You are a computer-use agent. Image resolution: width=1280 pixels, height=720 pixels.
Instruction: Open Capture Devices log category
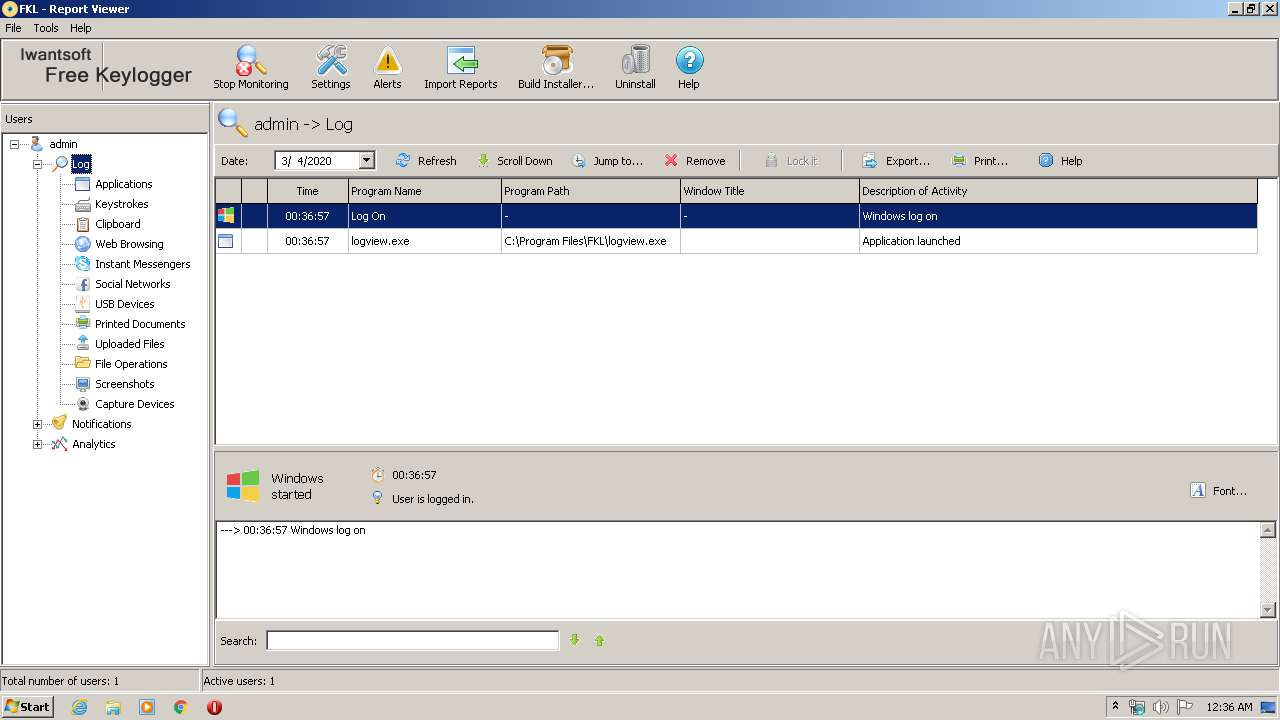pos(134,404)
